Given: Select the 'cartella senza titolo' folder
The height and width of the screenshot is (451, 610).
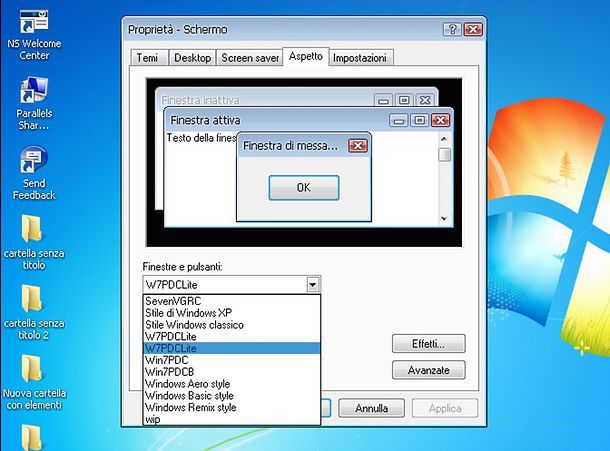Looking at the screenshot, I should (x=34, y=242).
